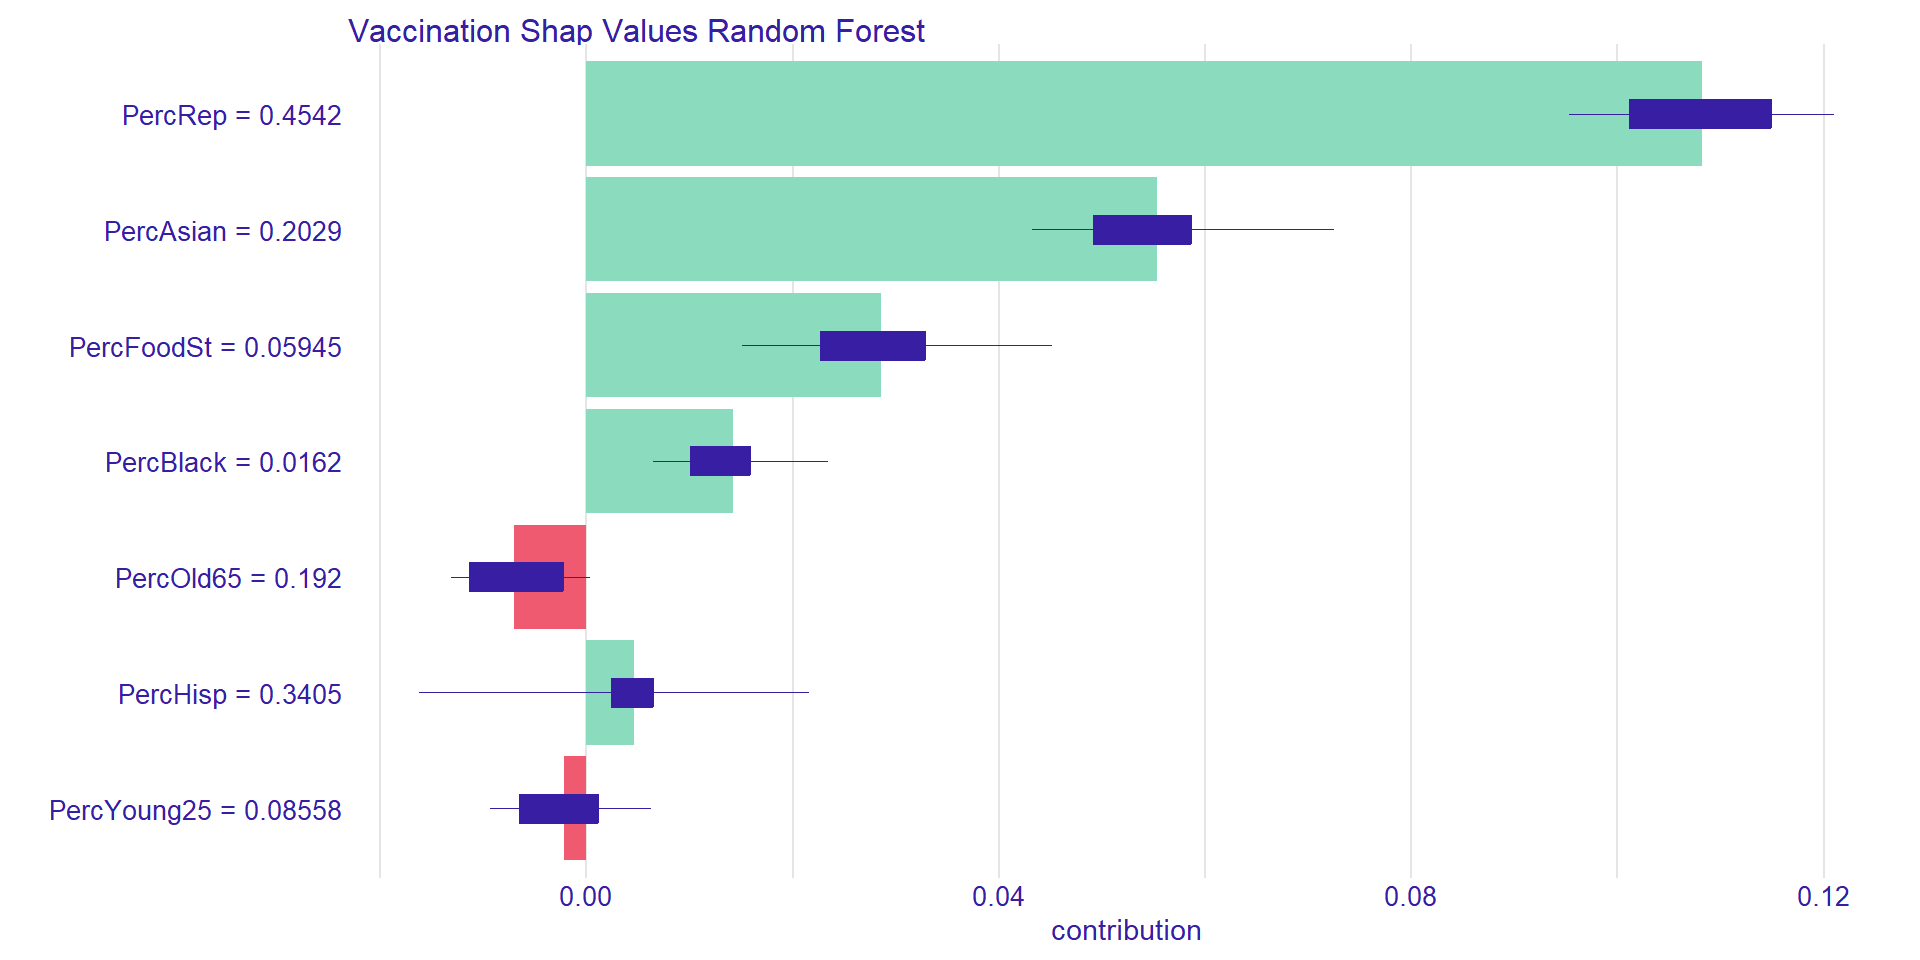Select the dark blue box on PercBlack row

pyautogui.click(x=720, y=461)
